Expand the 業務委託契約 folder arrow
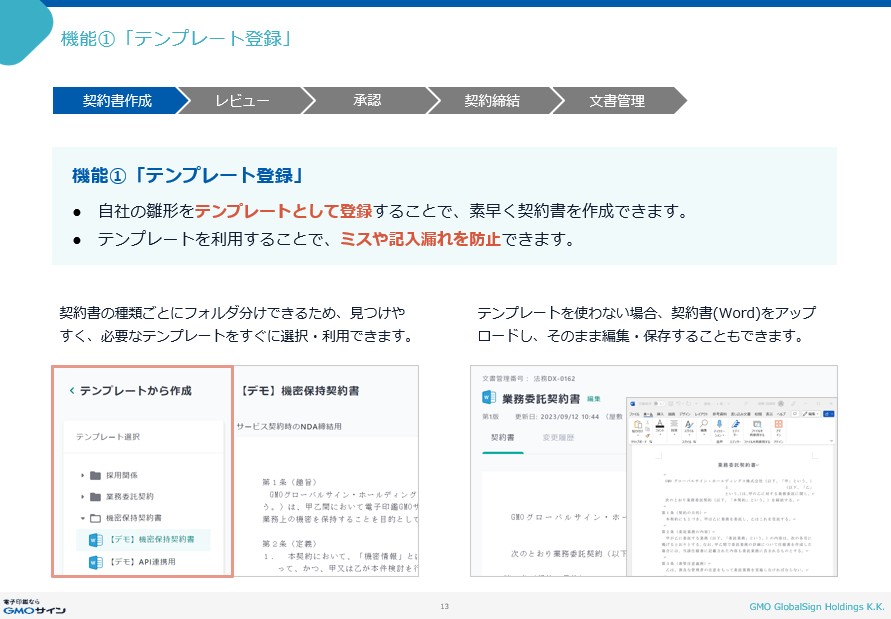 (83, 496)
